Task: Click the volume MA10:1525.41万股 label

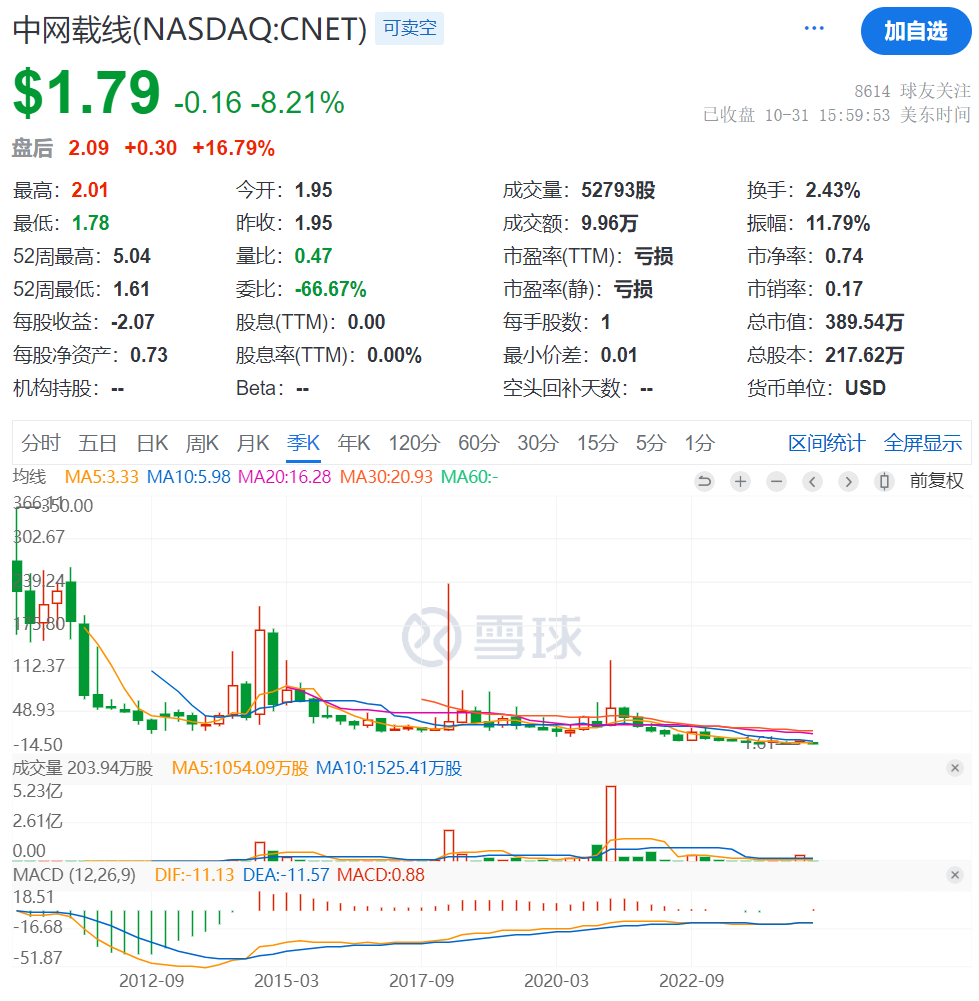Action: [389, 767]
